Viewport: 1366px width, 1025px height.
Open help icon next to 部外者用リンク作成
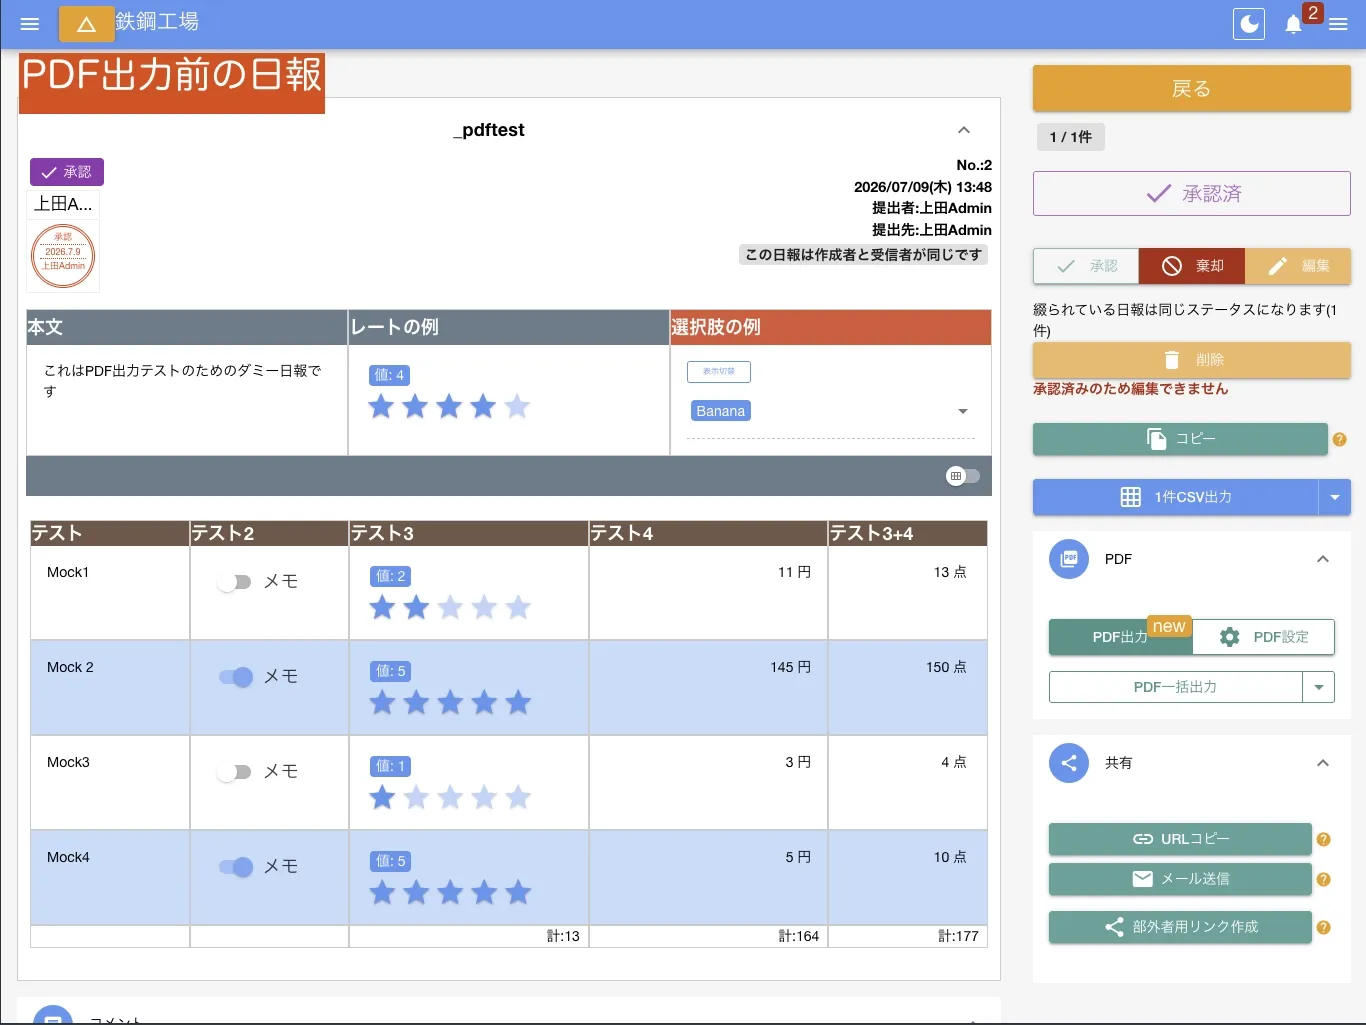point(1324,928)
